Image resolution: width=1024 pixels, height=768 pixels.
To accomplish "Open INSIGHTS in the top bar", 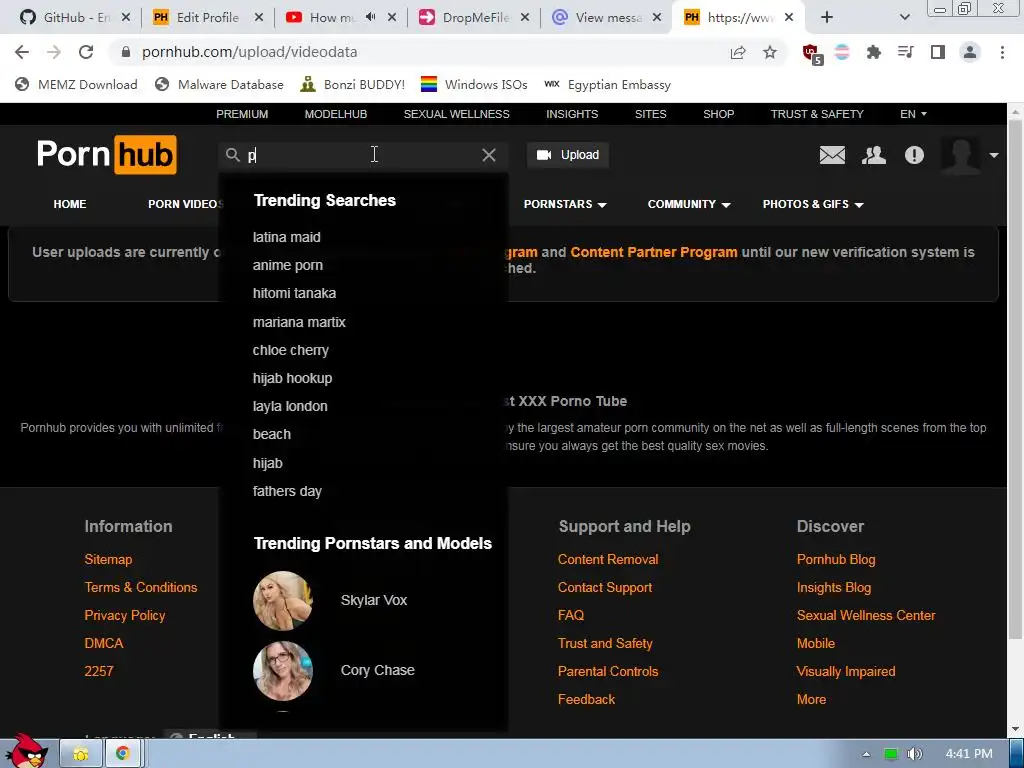I will (x=572, y=114).
